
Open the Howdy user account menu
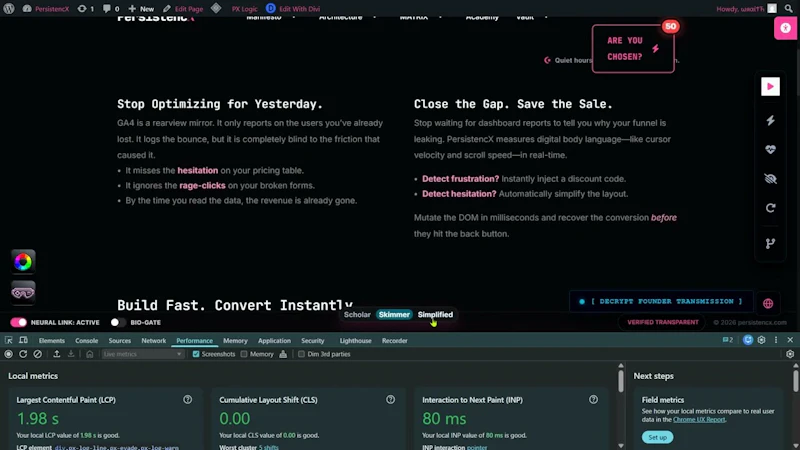pos(746,9)
